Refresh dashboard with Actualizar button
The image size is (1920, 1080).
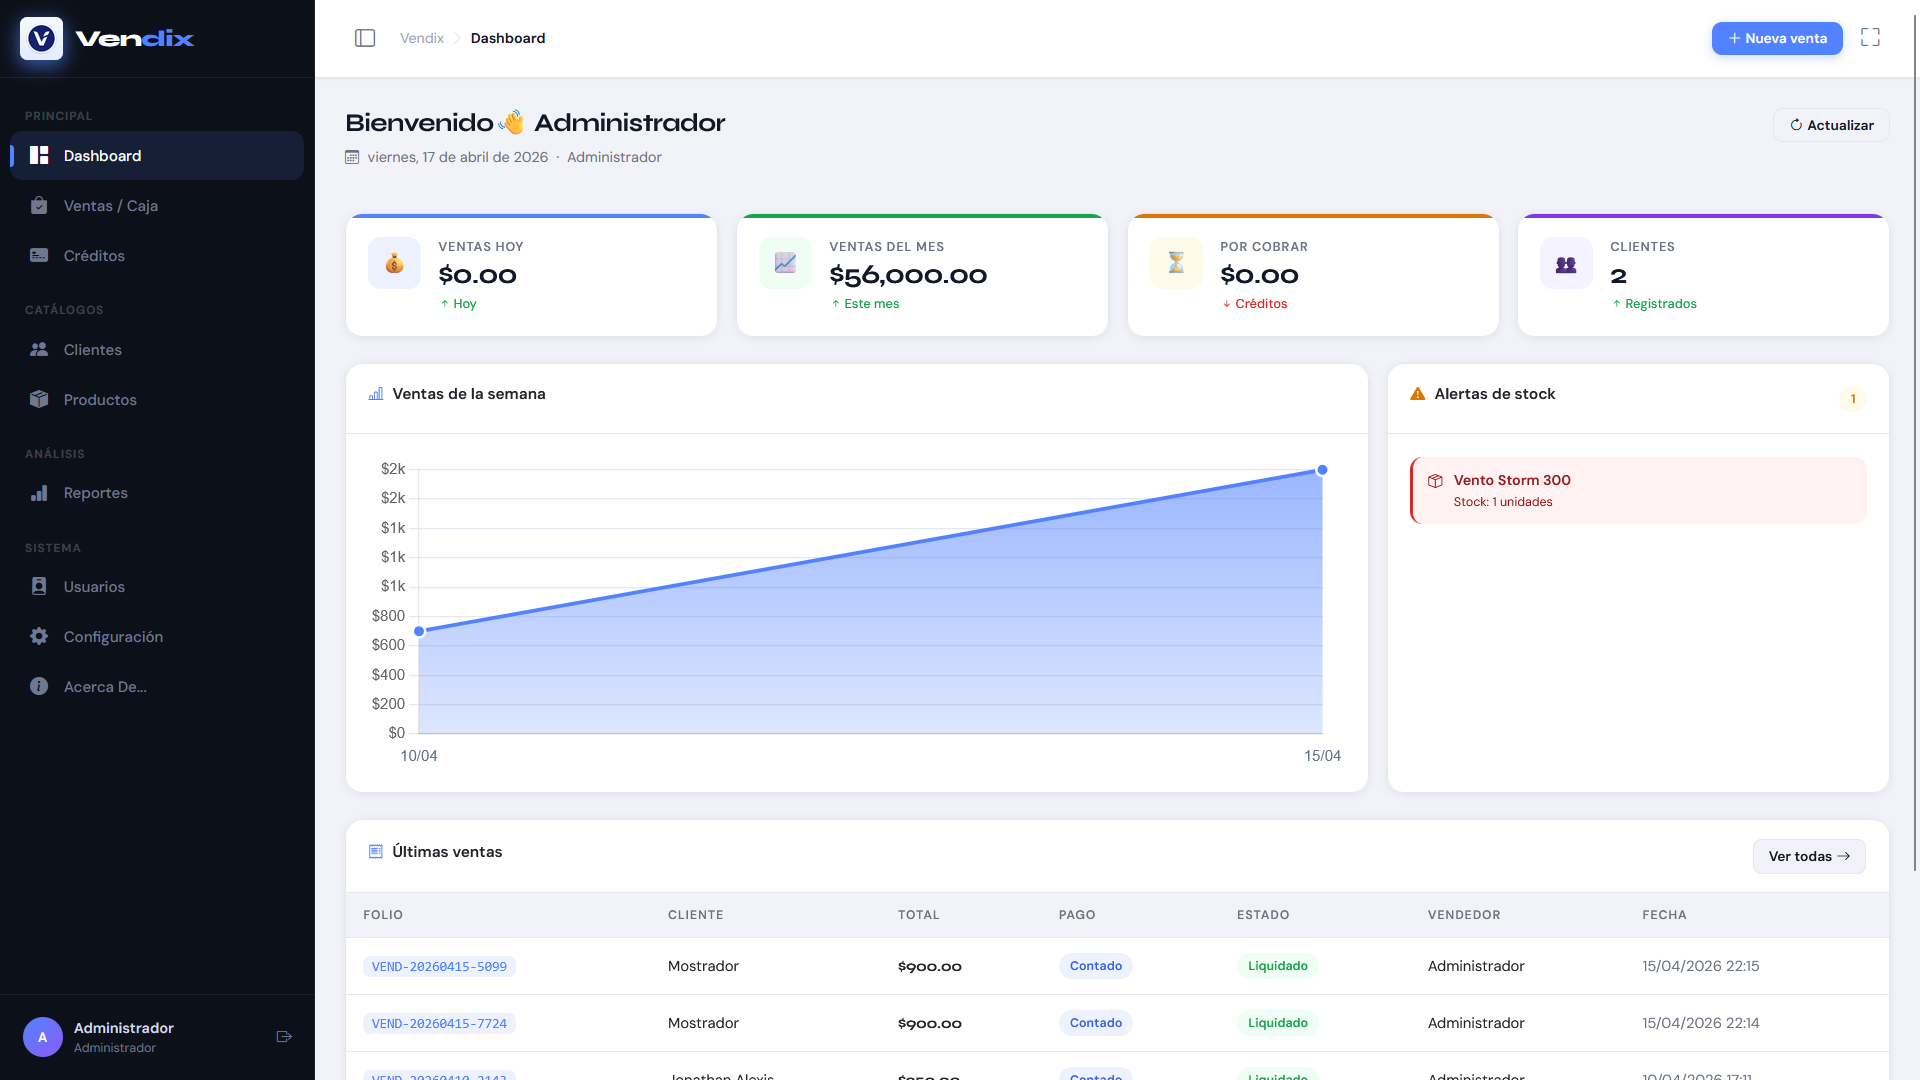(1831, 125)
